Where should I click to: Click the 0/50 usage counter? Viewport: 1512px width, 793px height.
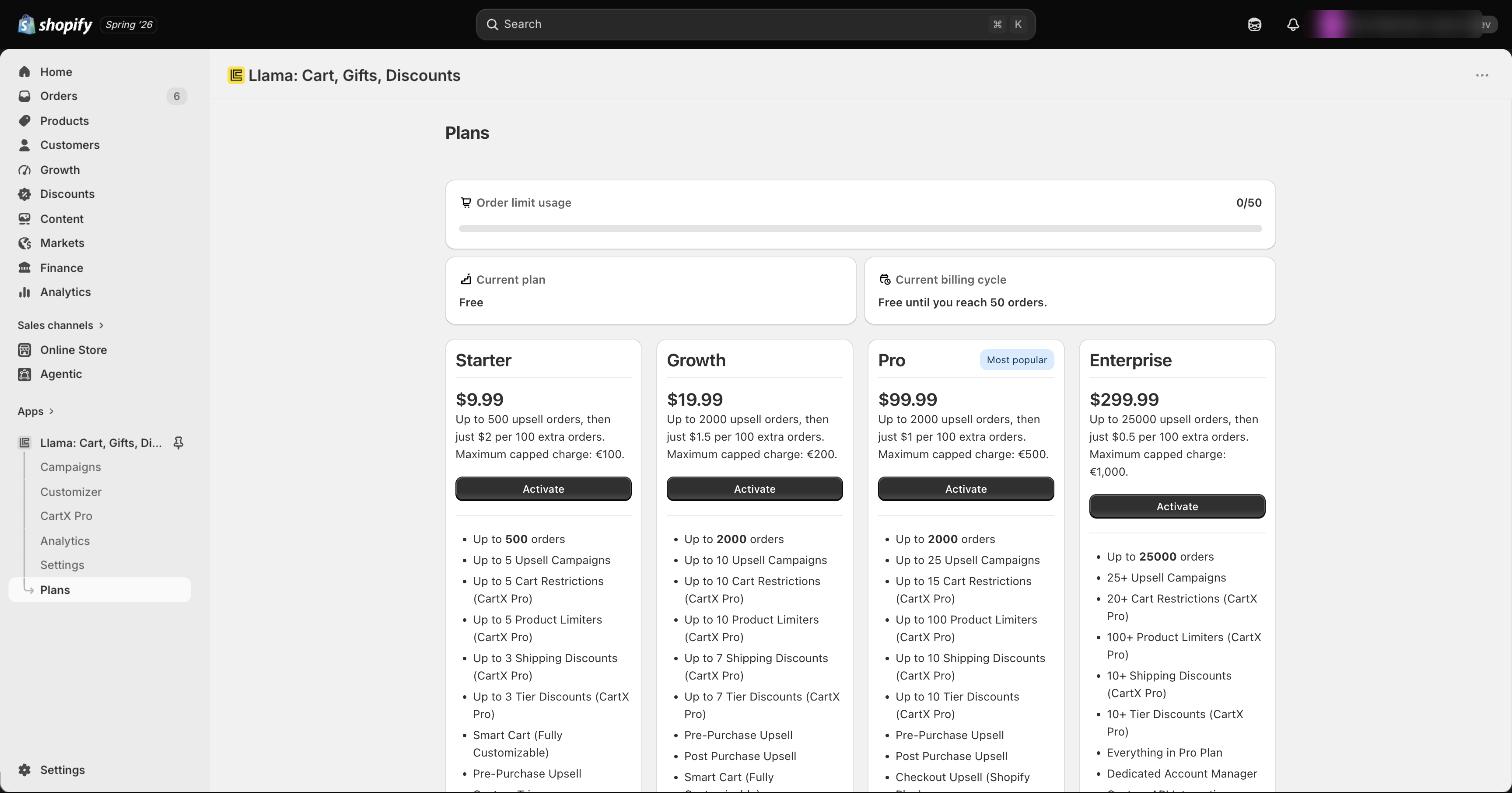[x=1249, y=202]
